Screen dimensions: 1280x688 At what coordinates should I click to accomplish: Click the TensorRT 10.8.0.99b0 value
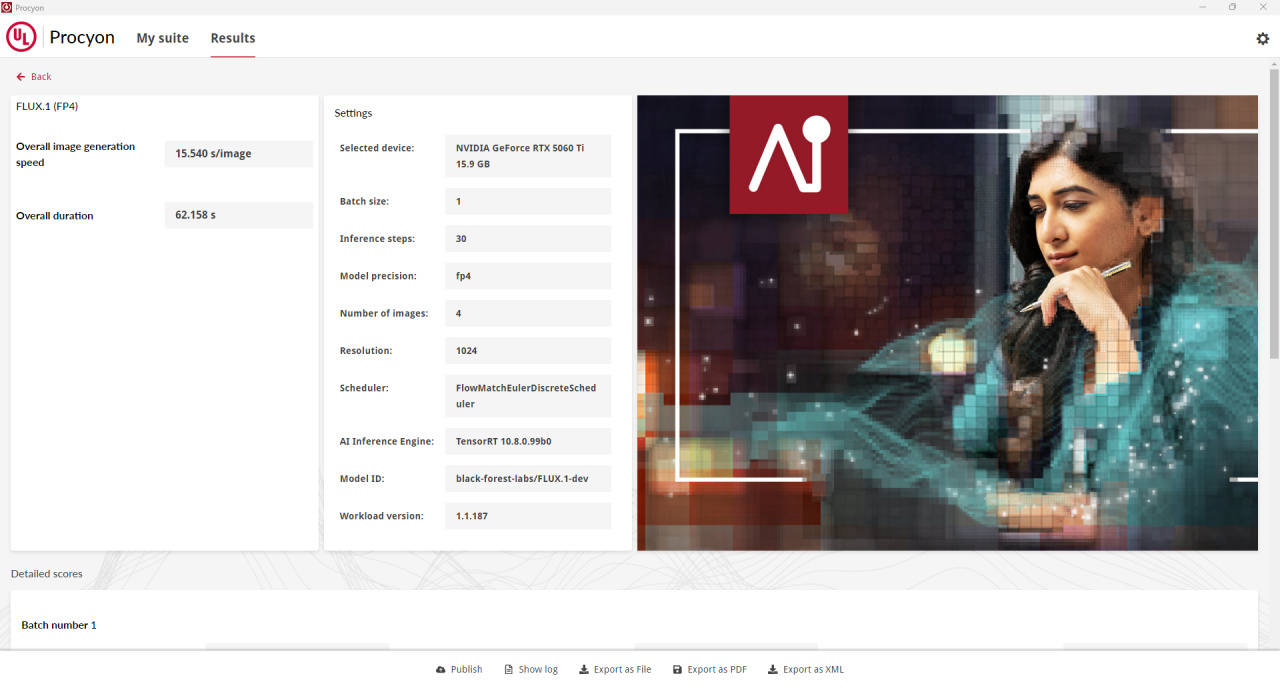(x=528, y=441)
